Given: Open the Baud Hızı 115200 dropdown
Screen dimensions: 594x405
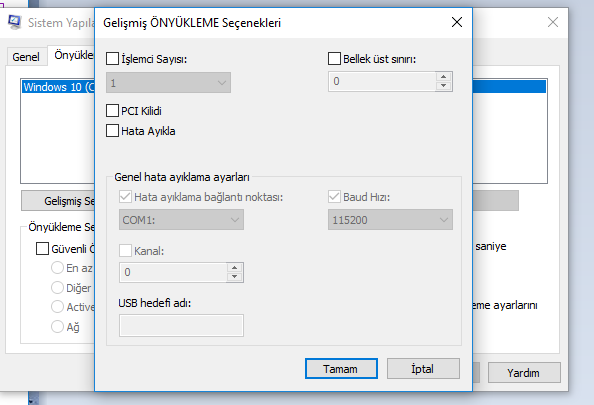Looking at the screenshot, I should [x=390, y=220].
